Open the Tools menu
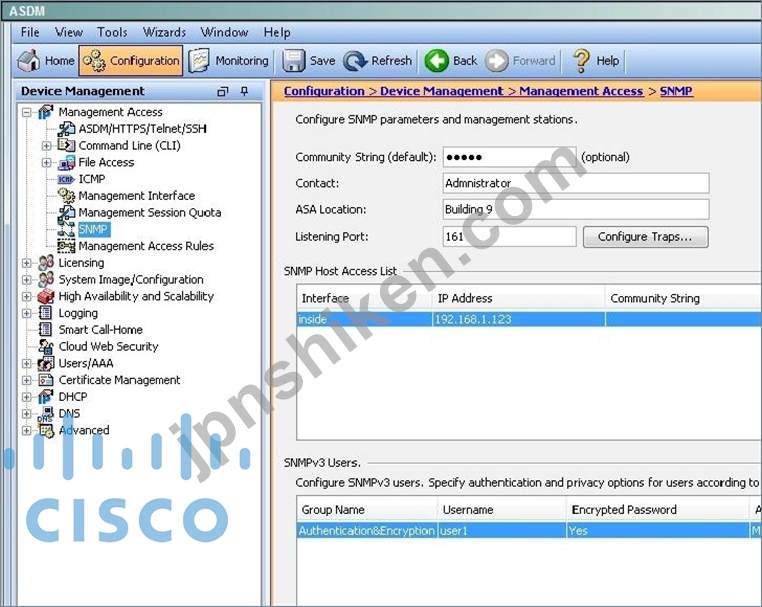 coord(112,33)
